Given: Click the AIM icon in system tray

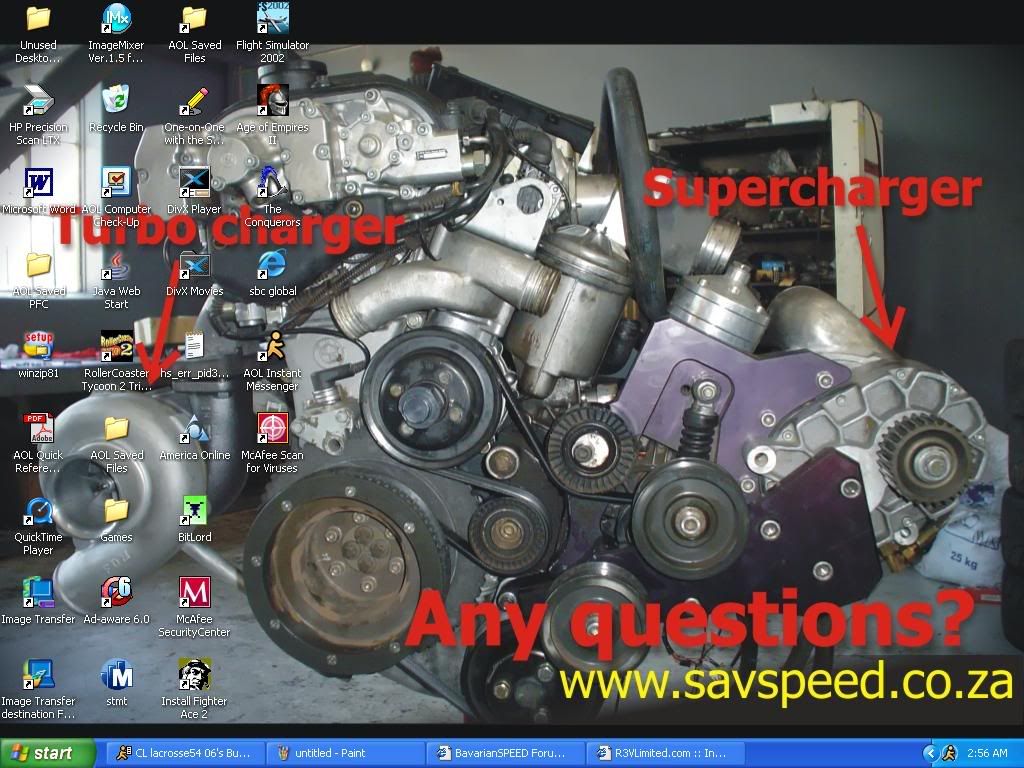Looking at the screenshot, I should coord(950,754).
